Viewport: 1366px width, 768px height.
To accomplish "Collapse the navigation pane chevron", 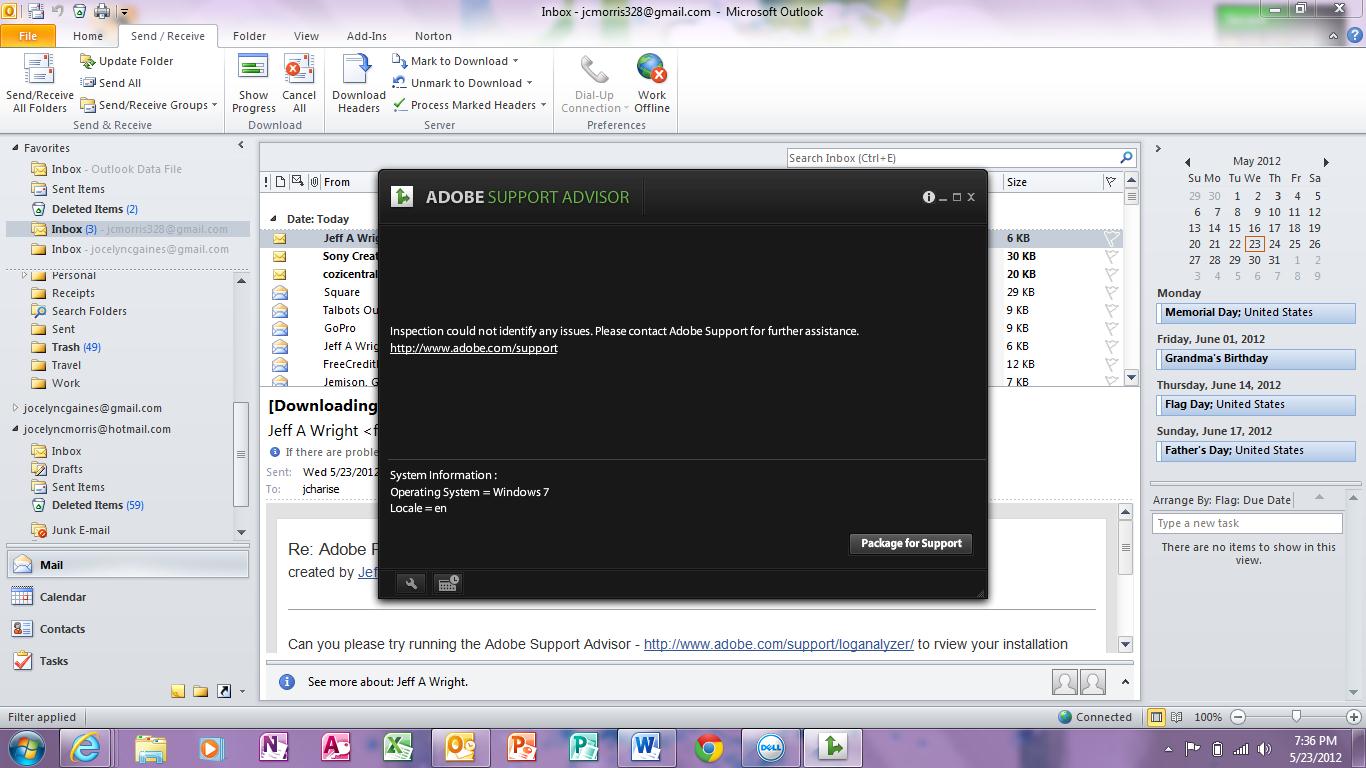I will point(240,146).
